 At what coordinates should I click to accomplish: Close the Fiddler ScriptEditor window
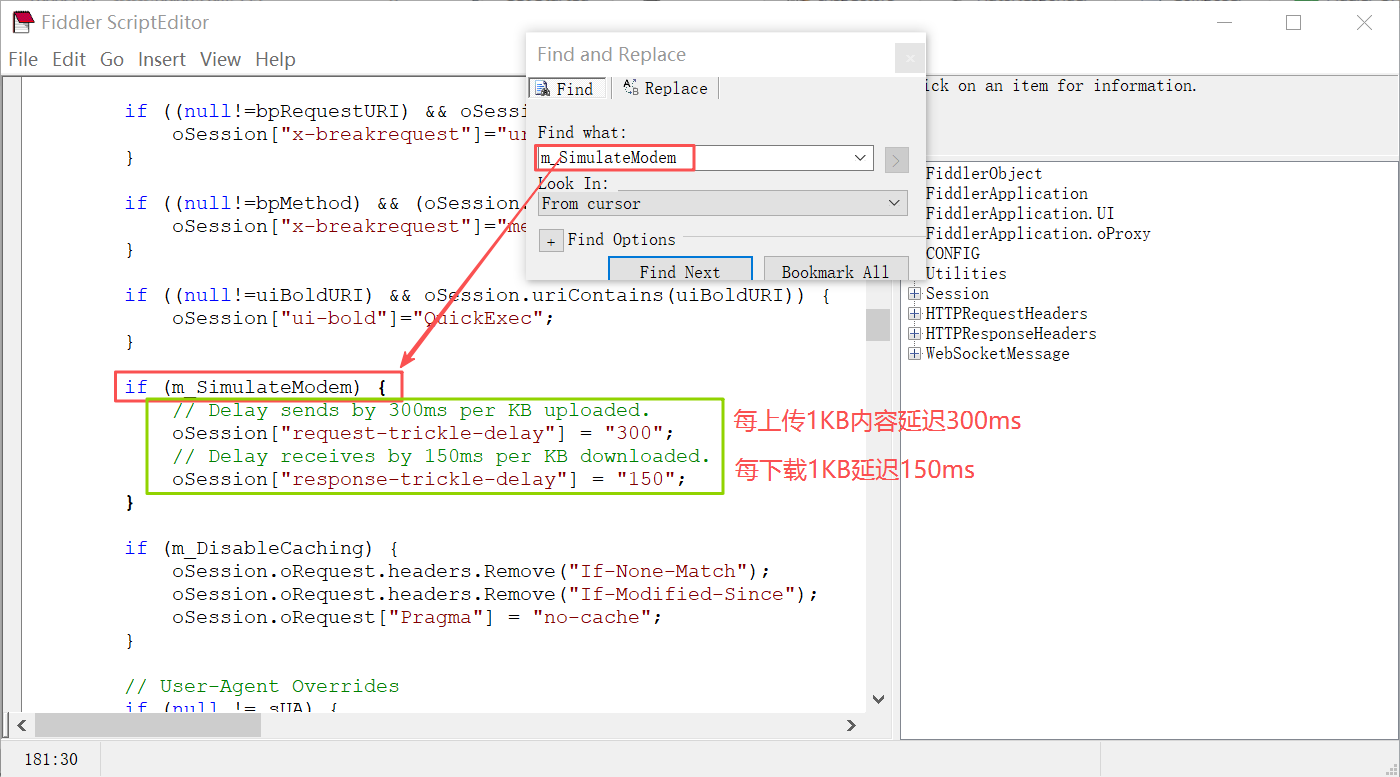(x=1364, y=22)
